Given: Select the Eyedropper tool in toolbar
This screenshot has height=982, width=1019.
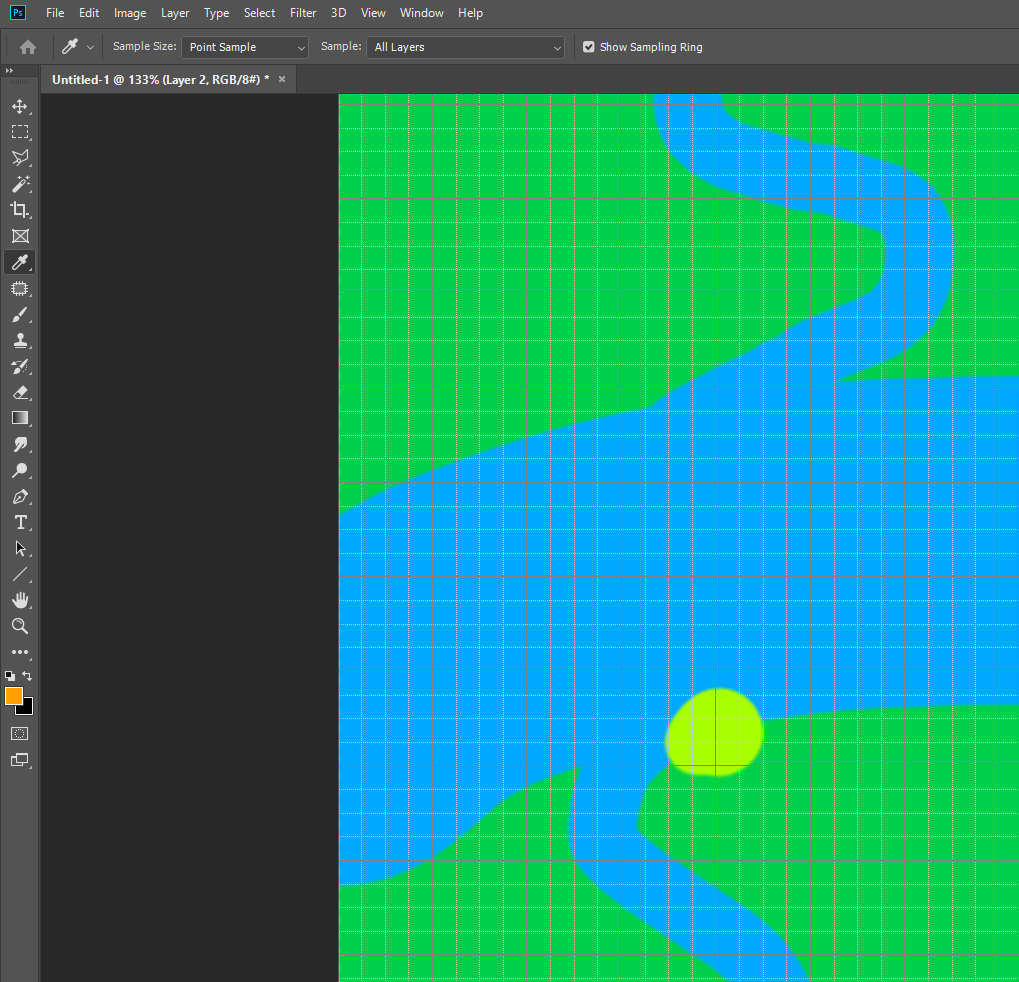Looking at the screenshot, I should (x=19, y=262).
